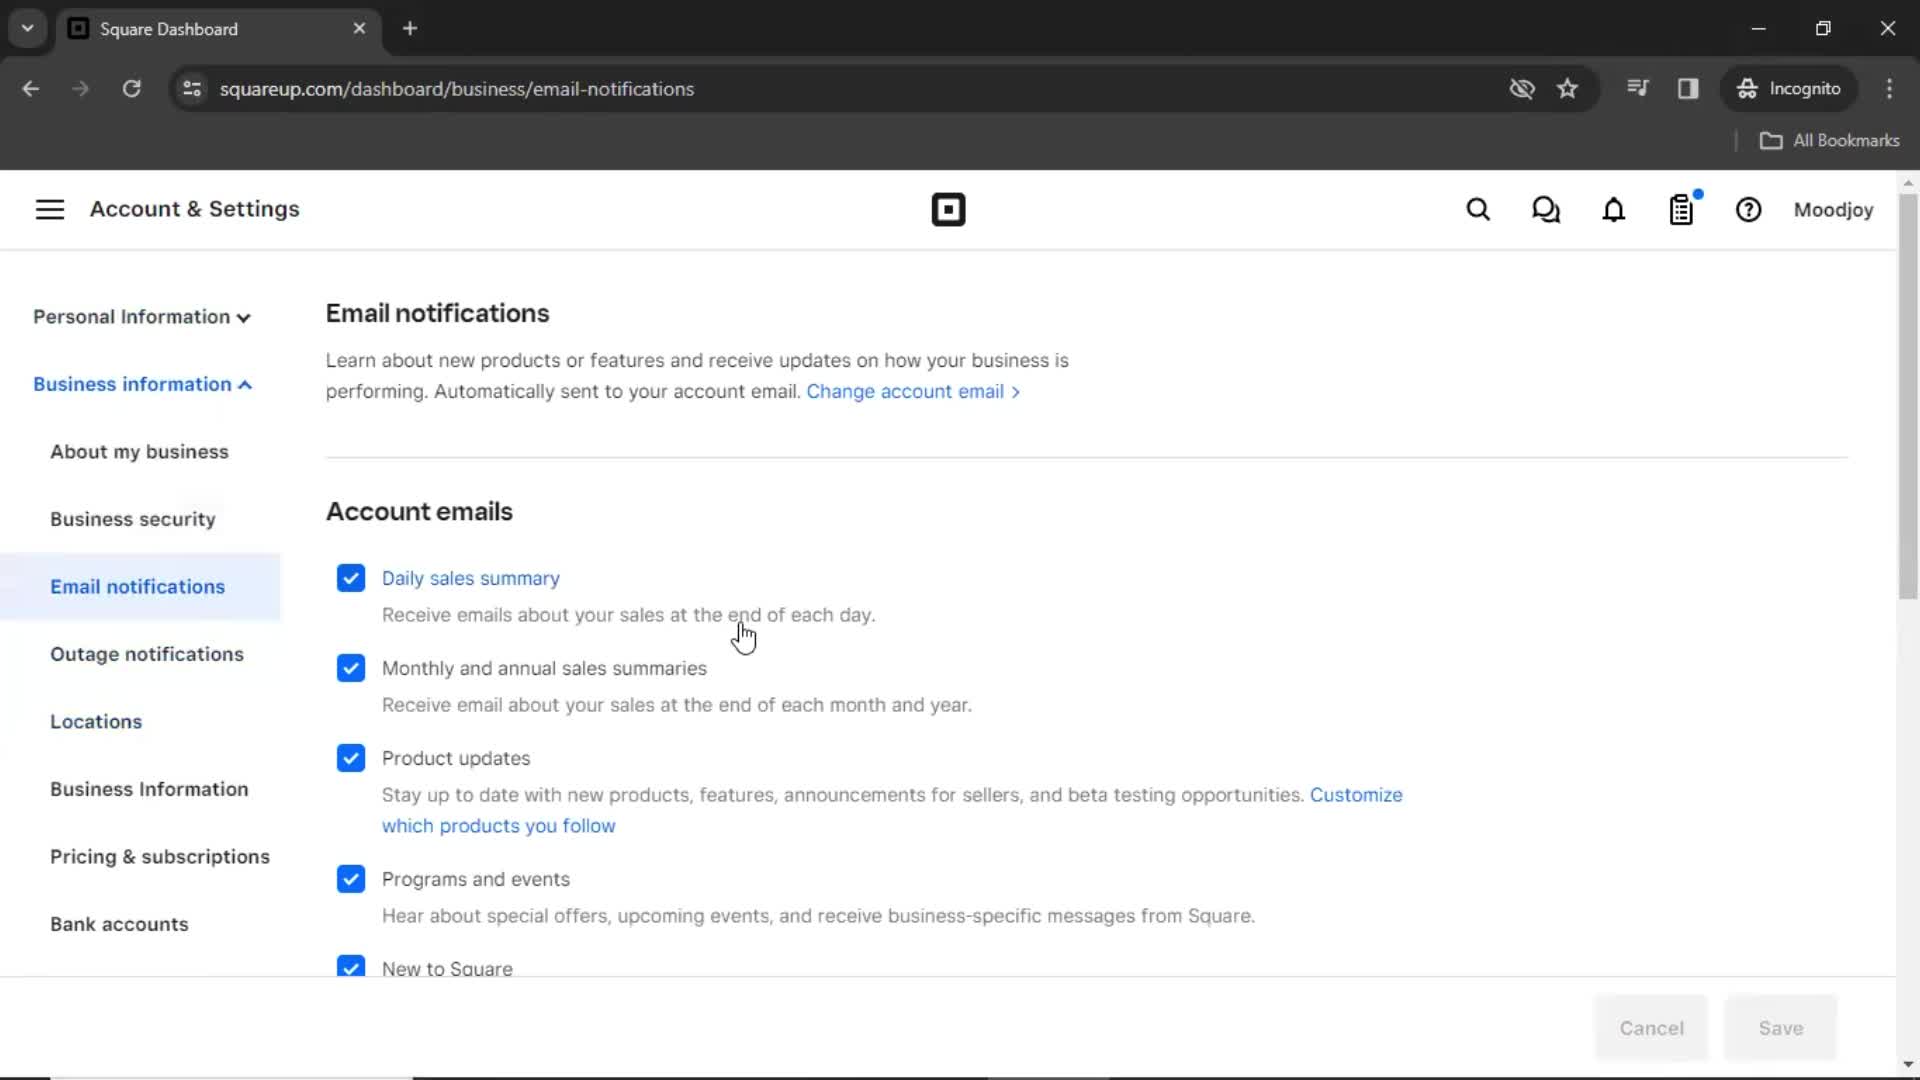Select Email notifications in sidebar
This screenshot has width=1920, height=1080.
tap(140, 587)
